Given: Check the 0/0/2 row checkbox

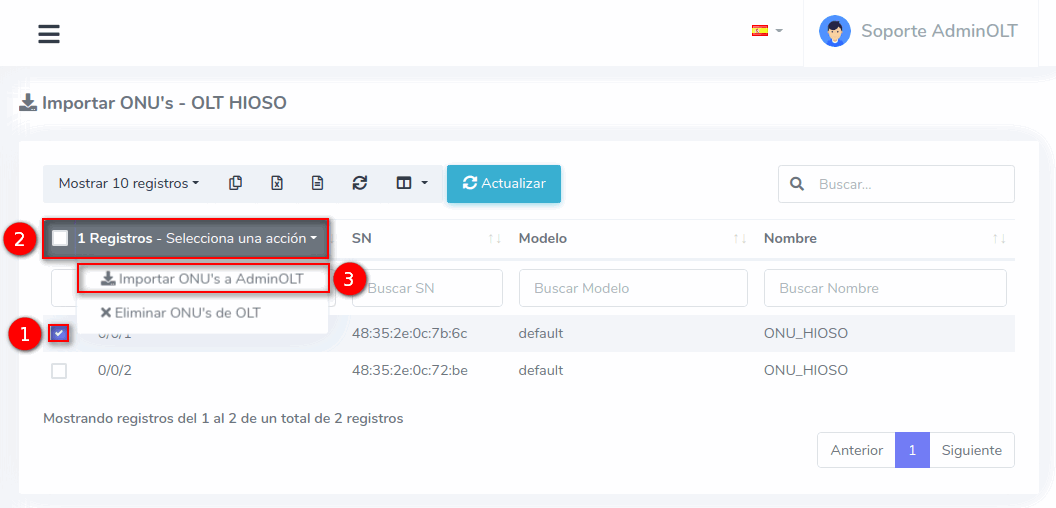Looking at the screenshot, I should 59,371.
